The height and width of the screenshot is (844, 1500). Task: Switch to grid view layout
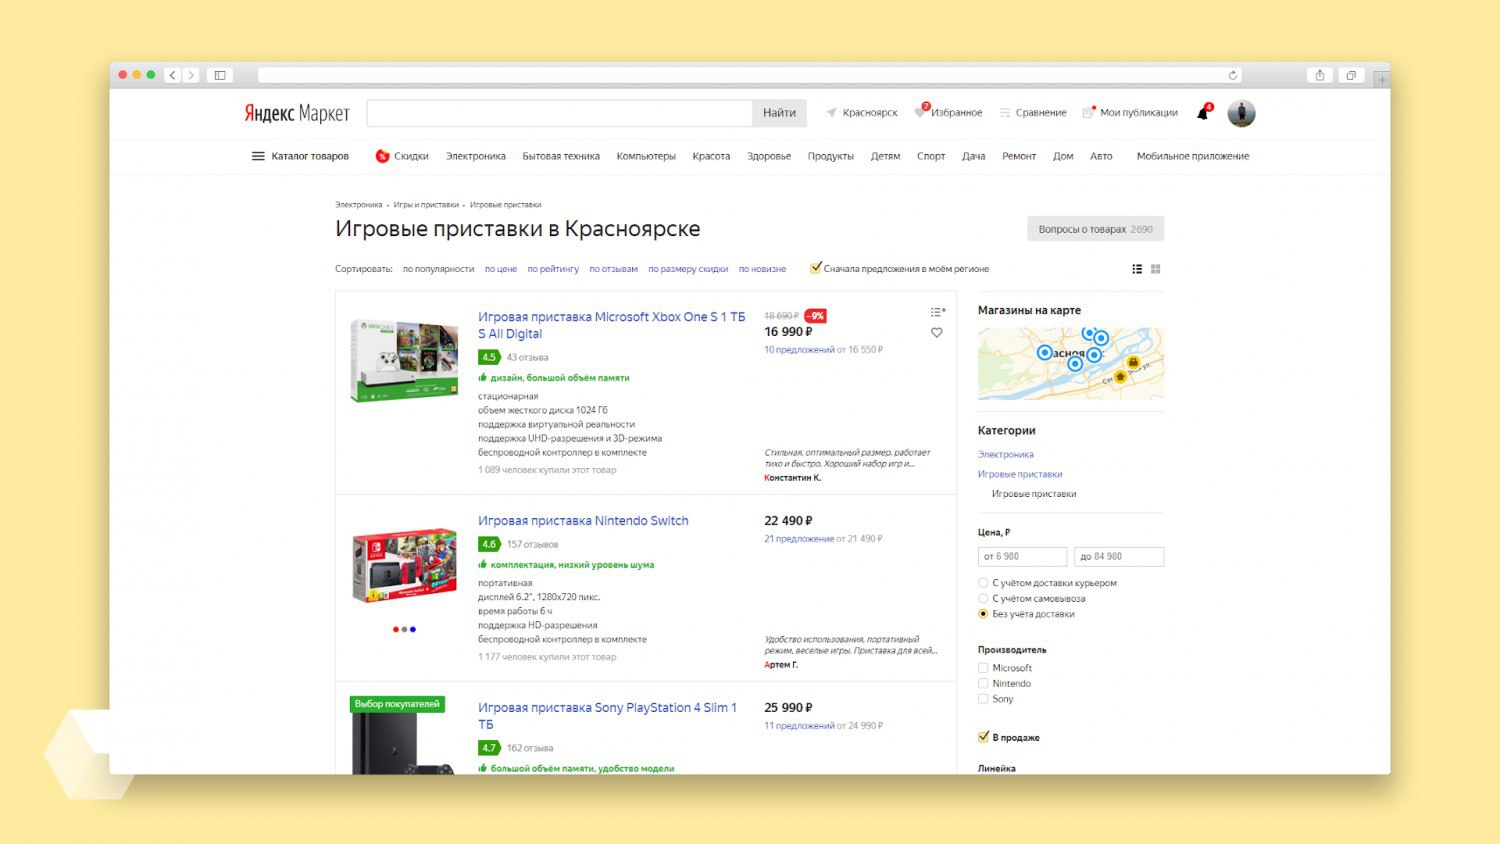coord(1156,269)
